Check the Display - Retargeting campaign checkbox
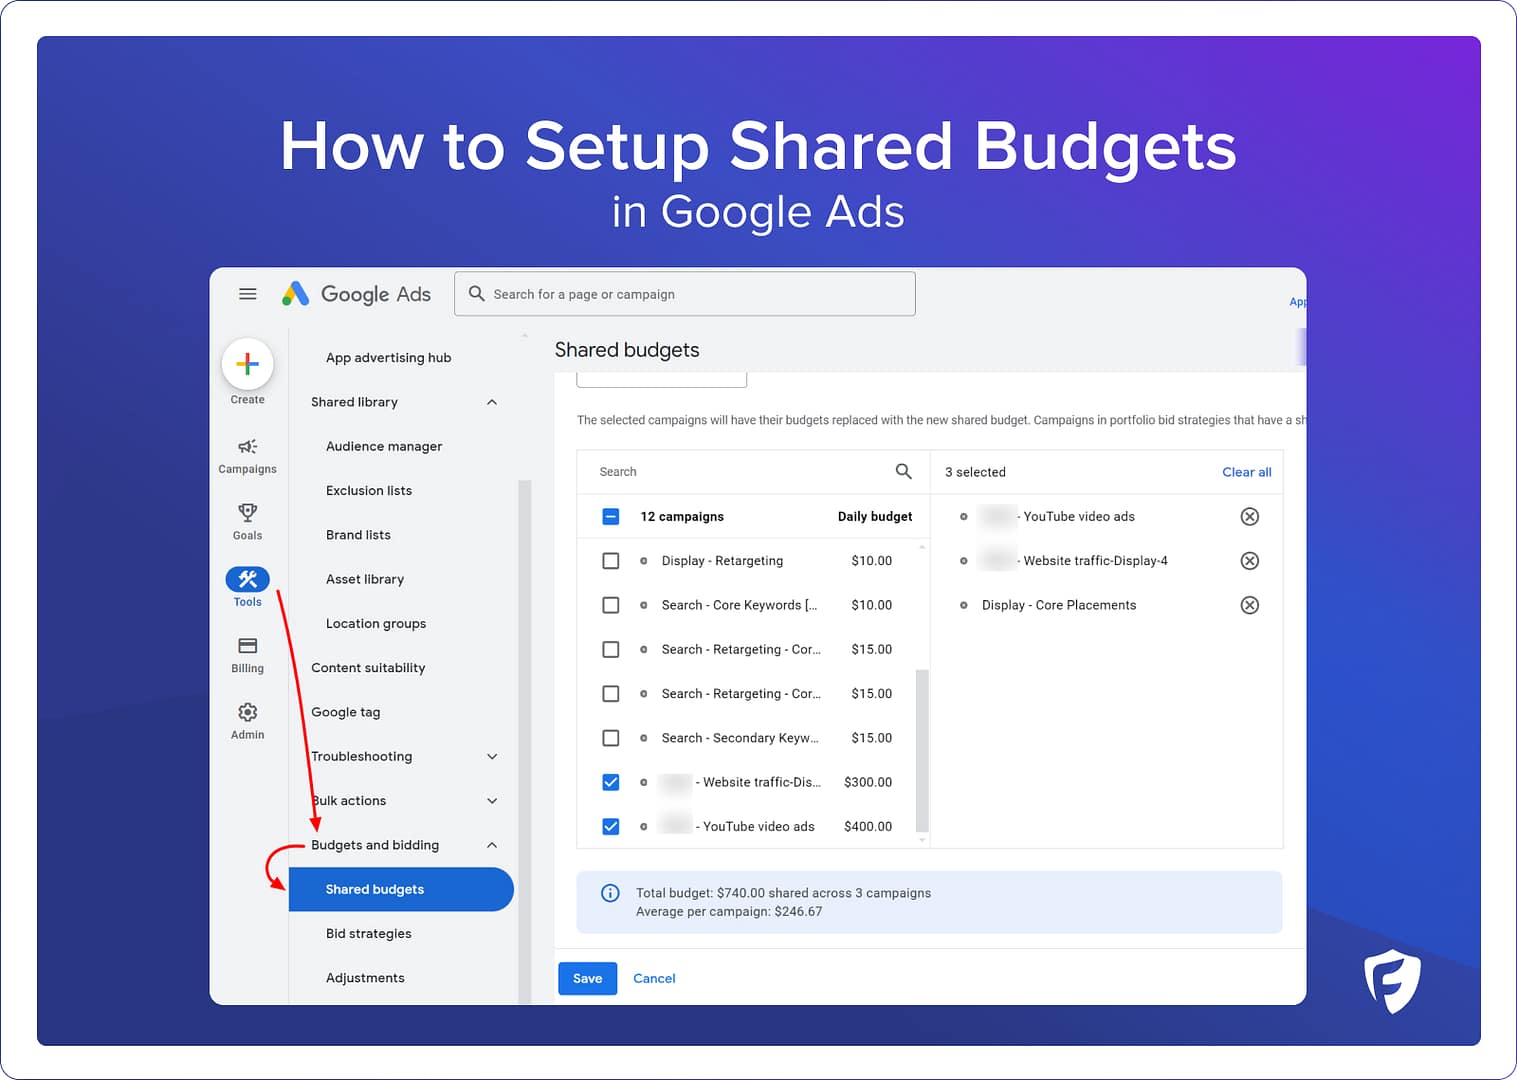 click(611, 561)
